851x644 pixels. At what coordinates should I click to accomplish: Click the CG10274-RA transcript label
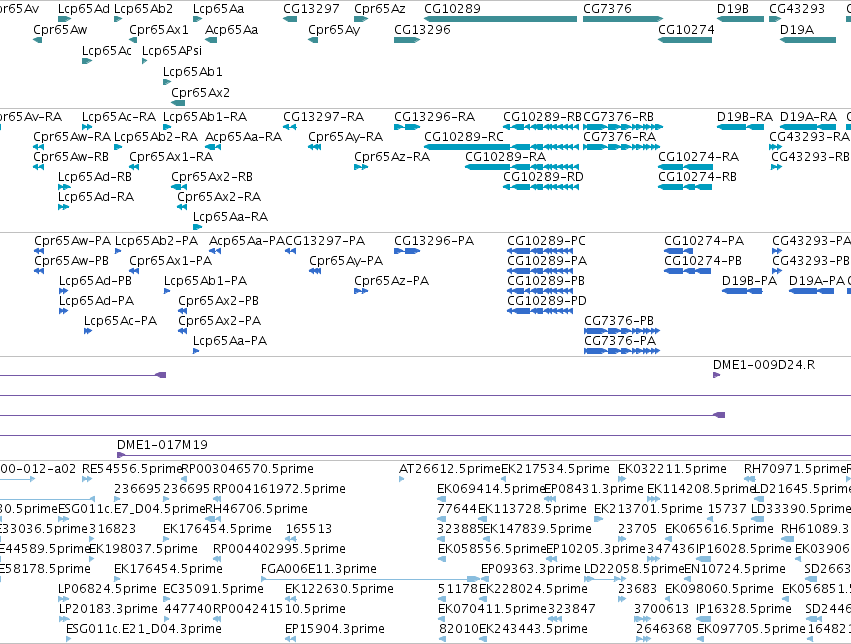click(x=698, y=157)
